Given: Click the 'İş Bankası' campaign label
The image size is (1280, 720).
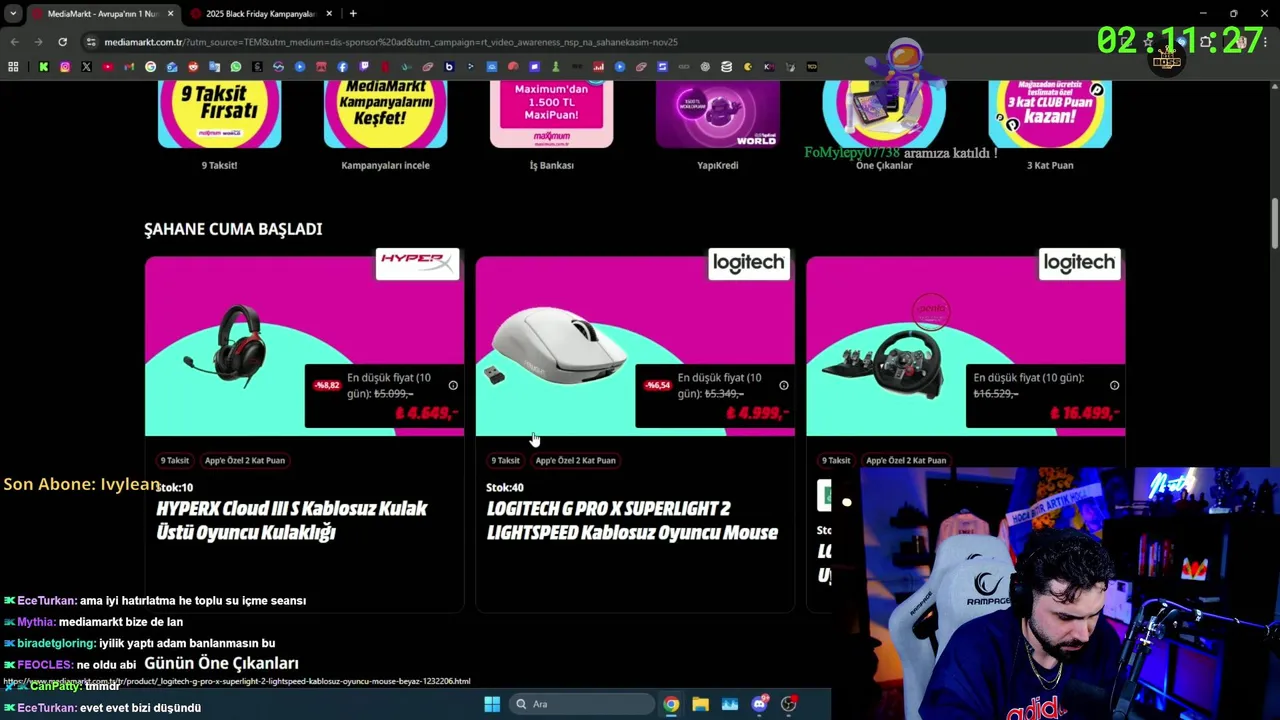Looking at the screenshot, I should coord(551,165).
